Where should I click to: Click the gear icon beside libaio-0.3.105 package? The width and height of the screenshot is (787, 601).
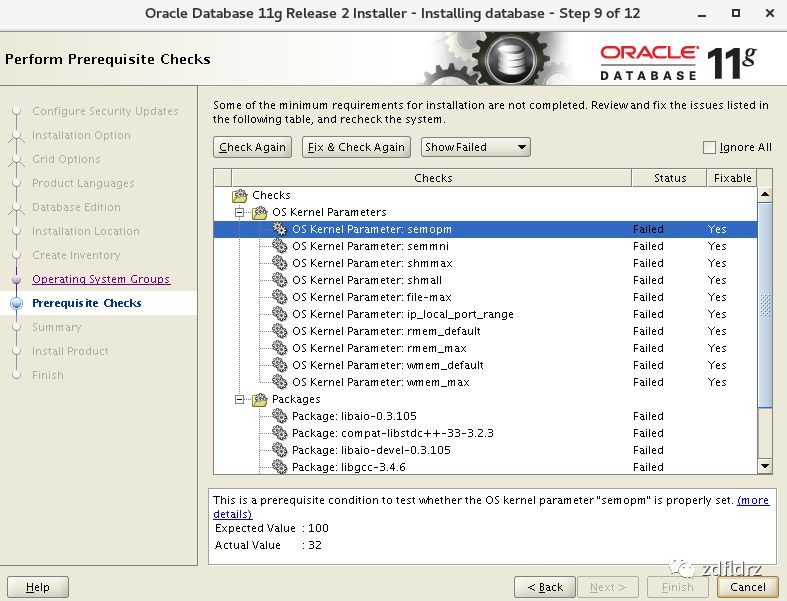(x=279, y=416)
